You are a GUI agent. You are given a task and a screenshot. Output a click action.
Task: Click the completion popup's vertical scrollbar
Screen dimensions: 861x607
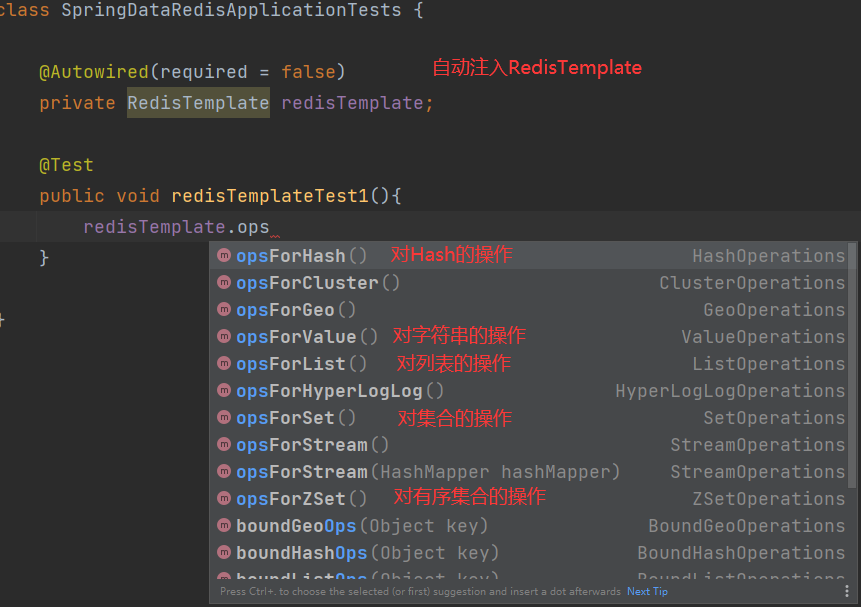tap(852, 365)
